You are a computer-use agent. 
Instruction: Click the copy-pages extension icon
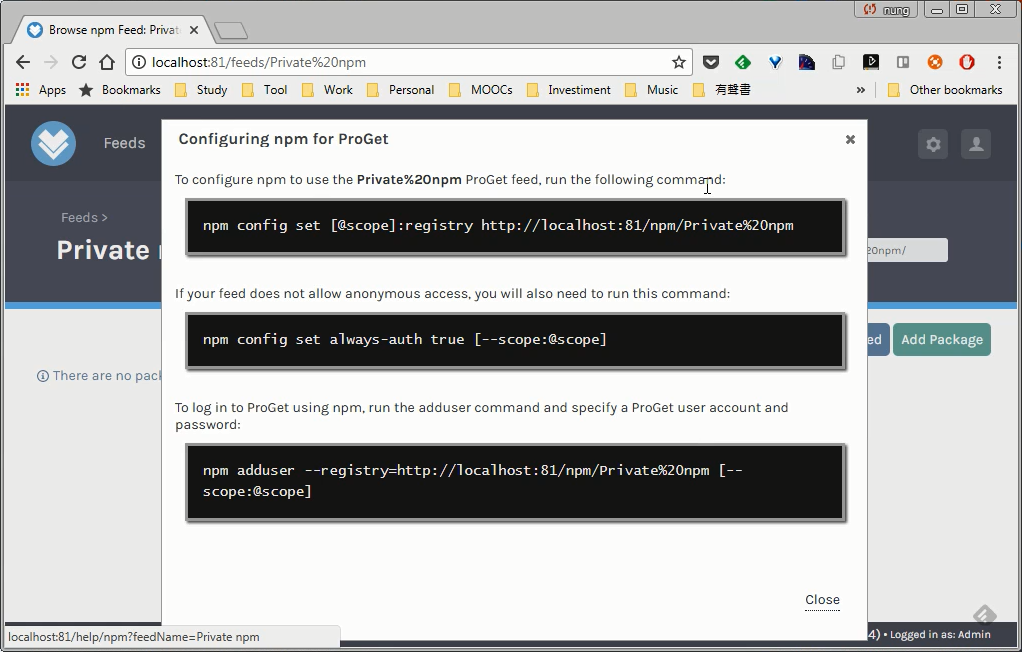pos(839,62)
